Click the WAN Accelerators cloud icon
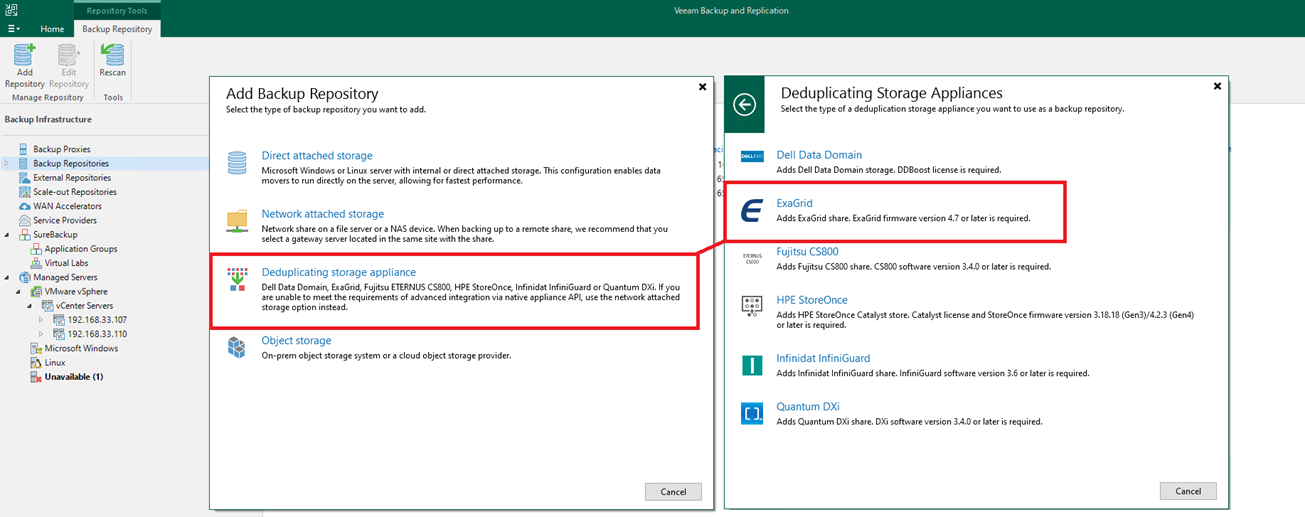This screenshot has height=517, width=1305. (23, 206)
